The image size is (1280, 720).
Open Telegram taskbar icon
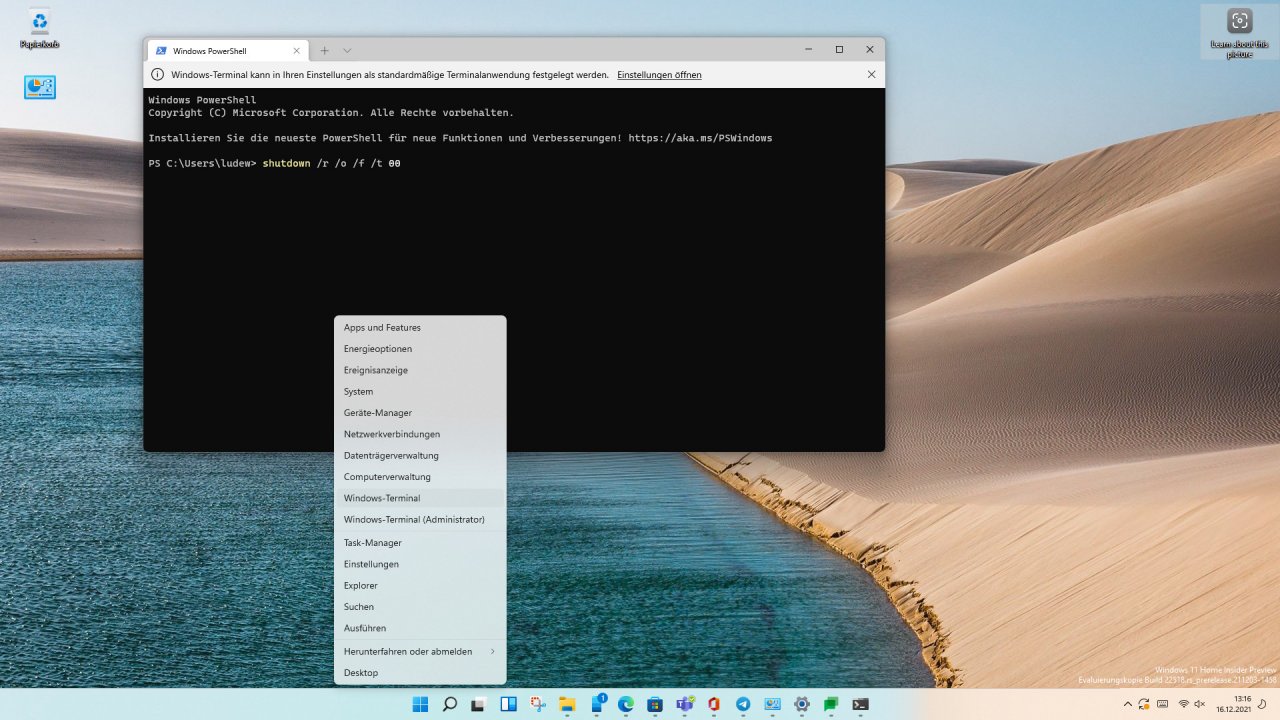point(743,704)
